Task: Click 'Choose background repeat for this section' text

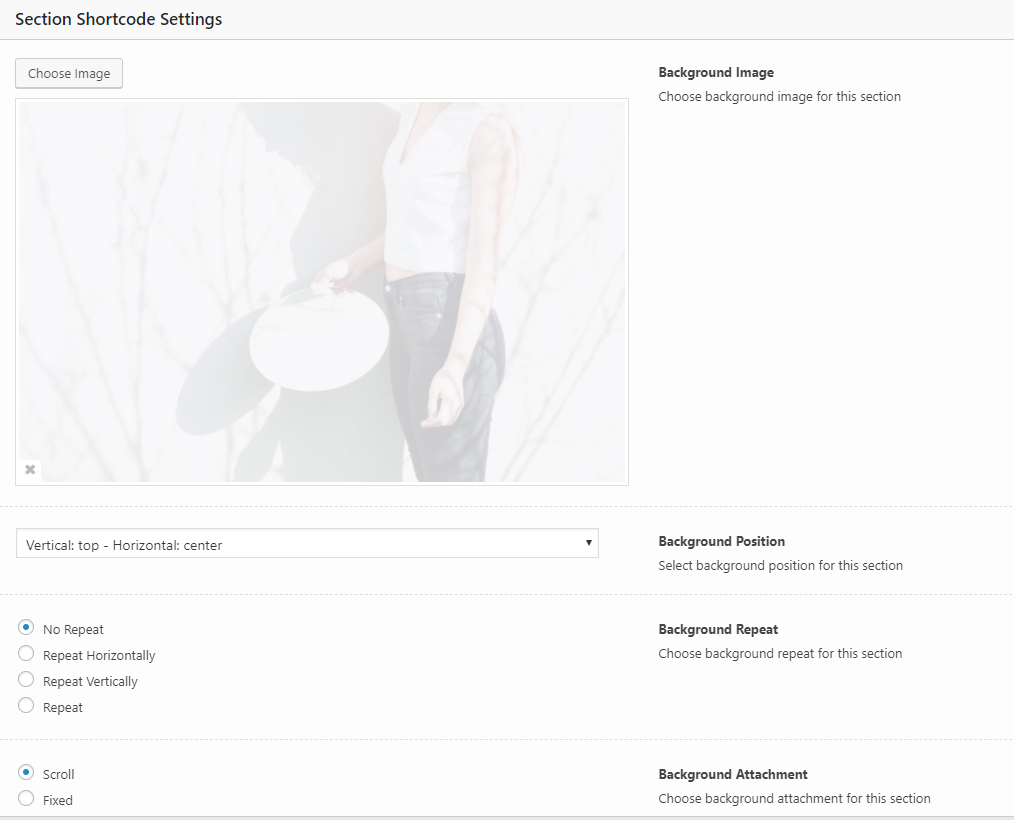Action: click(x=780, y=653)
